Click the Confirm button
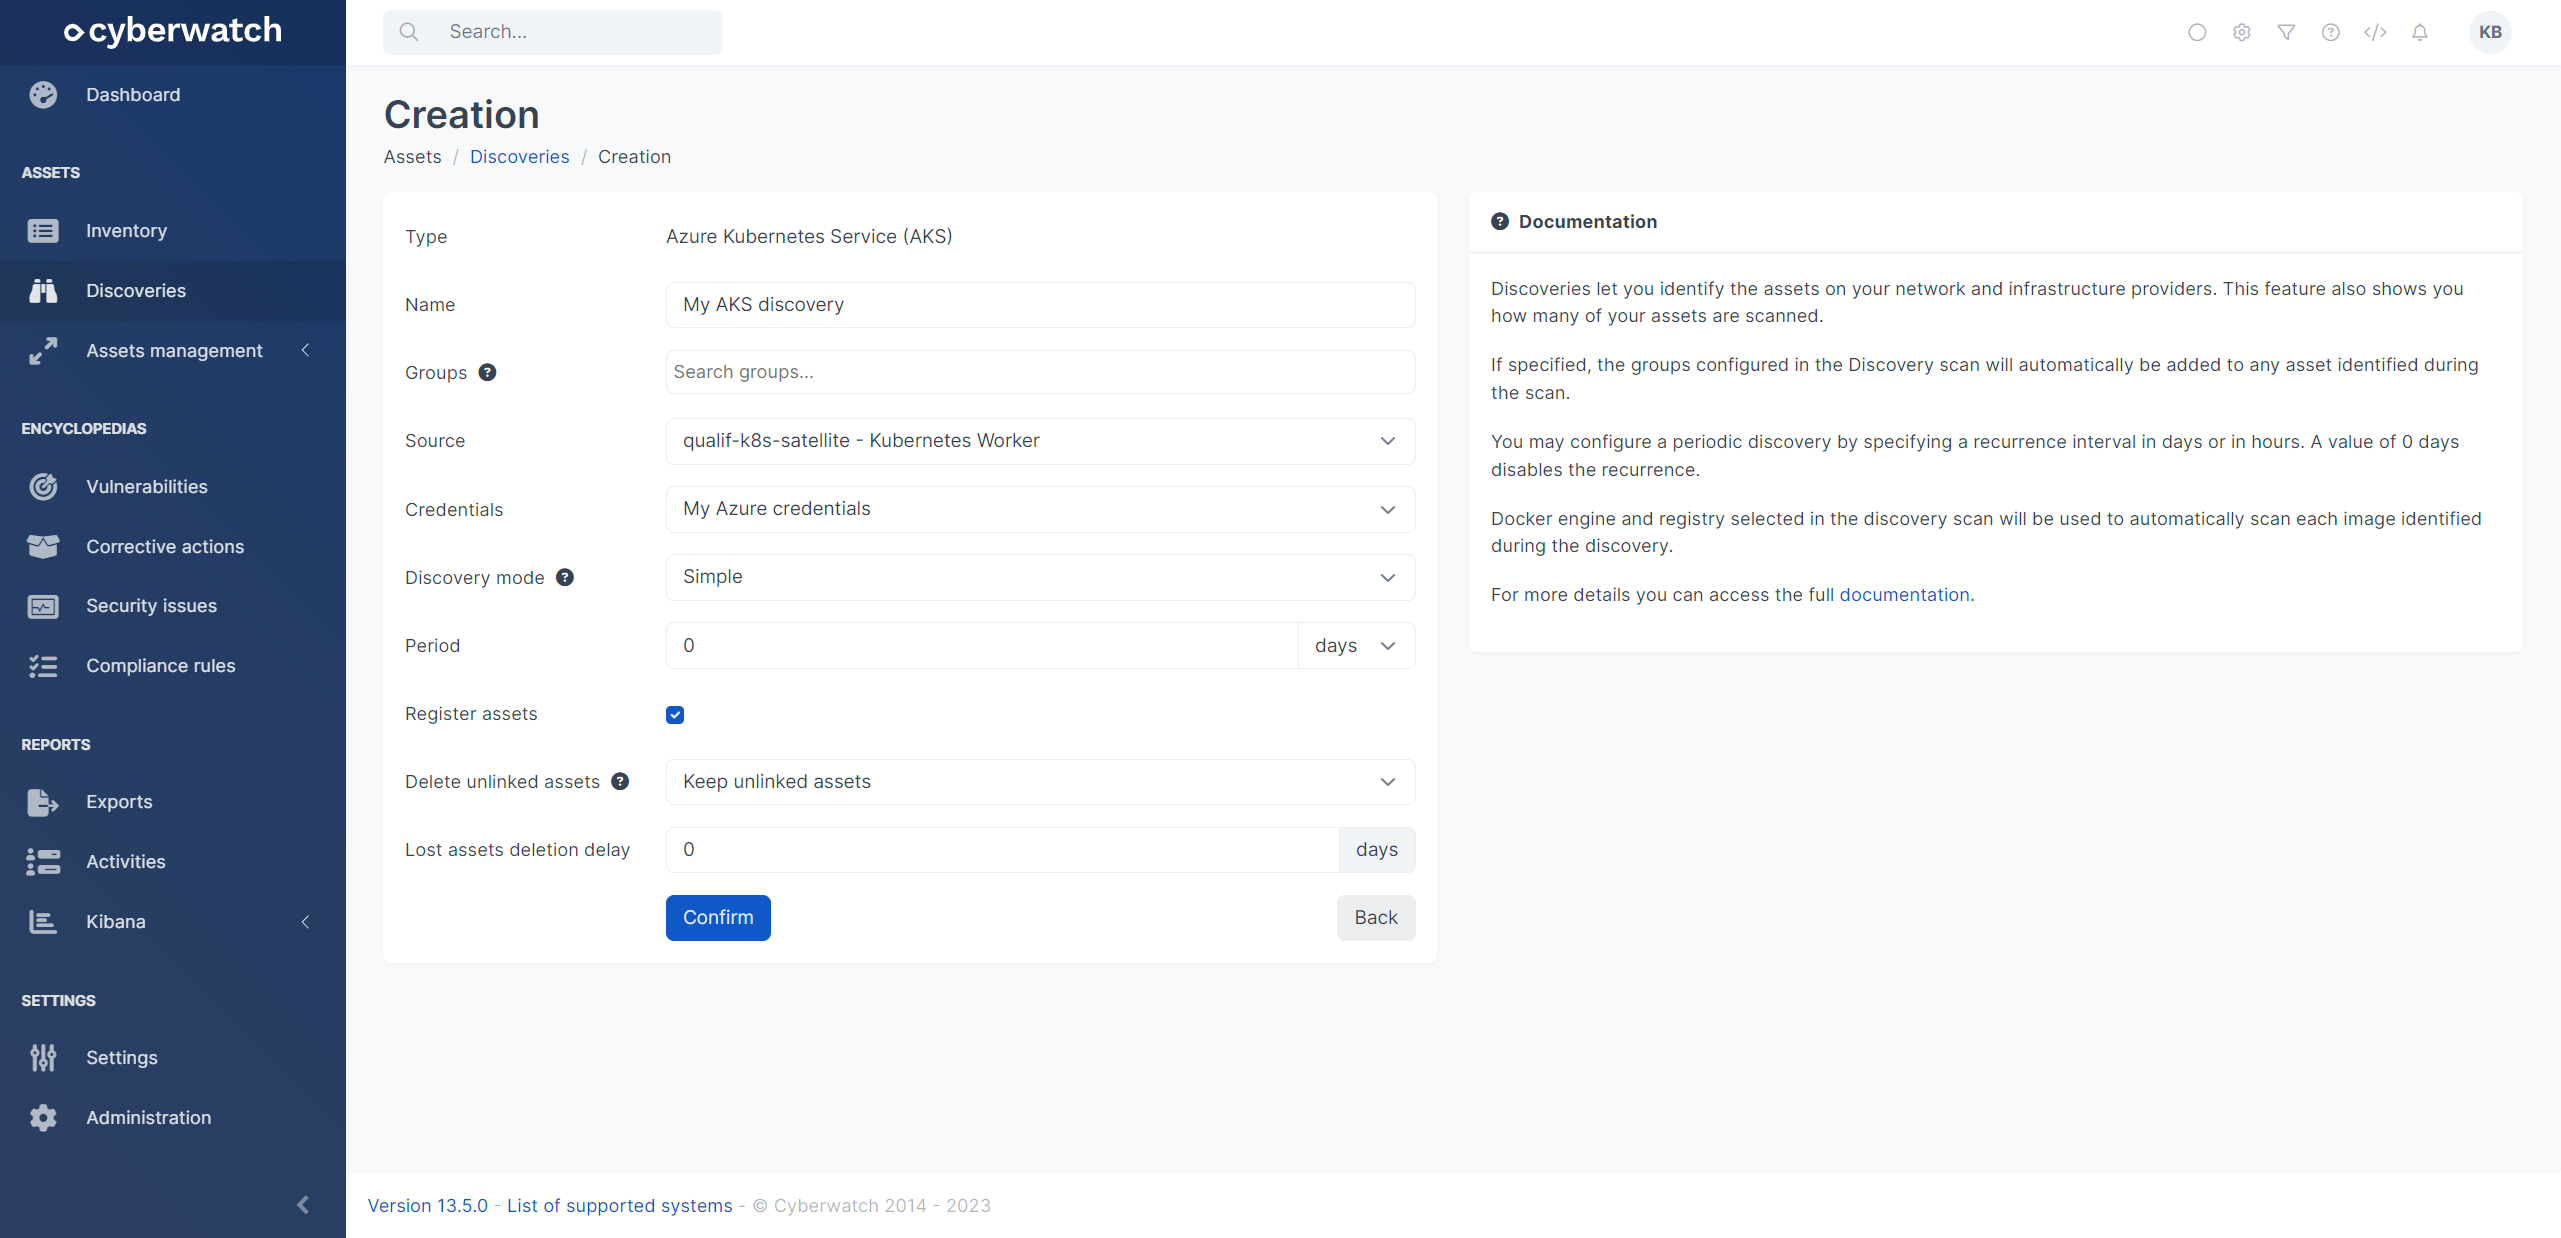The image size is (2561, 1238). [x=718, y=918]
